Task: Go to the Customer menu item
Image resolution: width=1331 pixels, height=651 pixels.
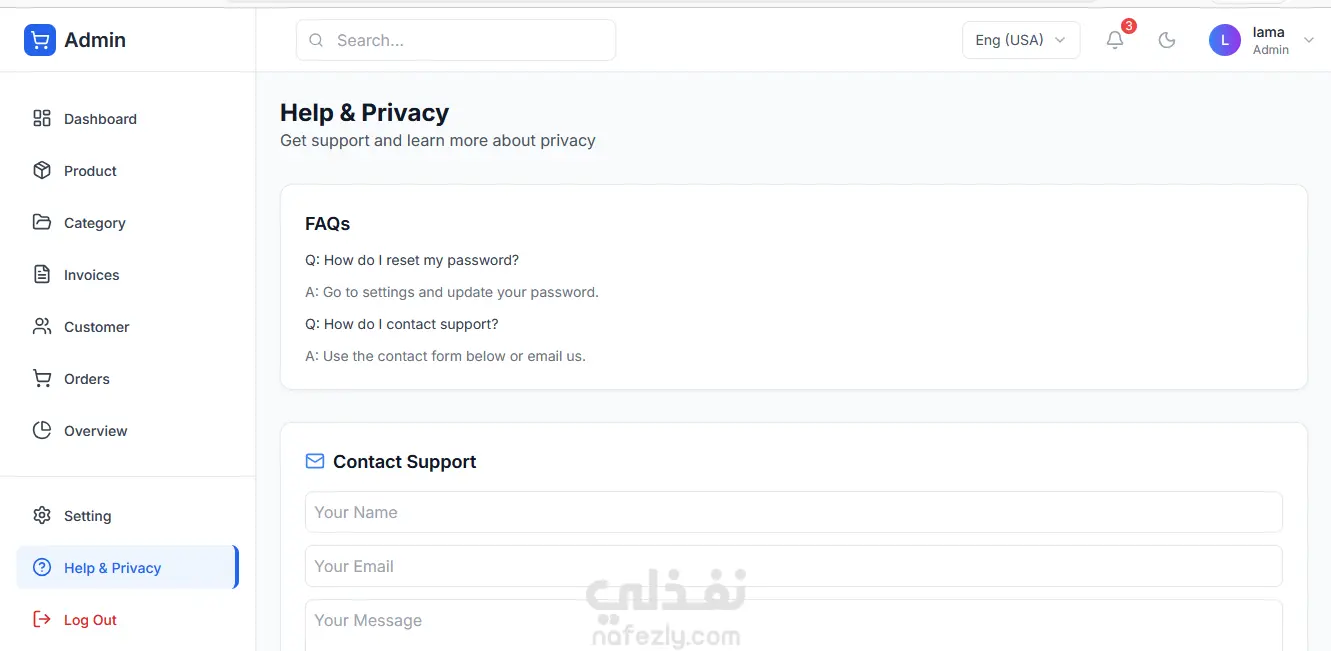Action: click(x=96, y=327)
